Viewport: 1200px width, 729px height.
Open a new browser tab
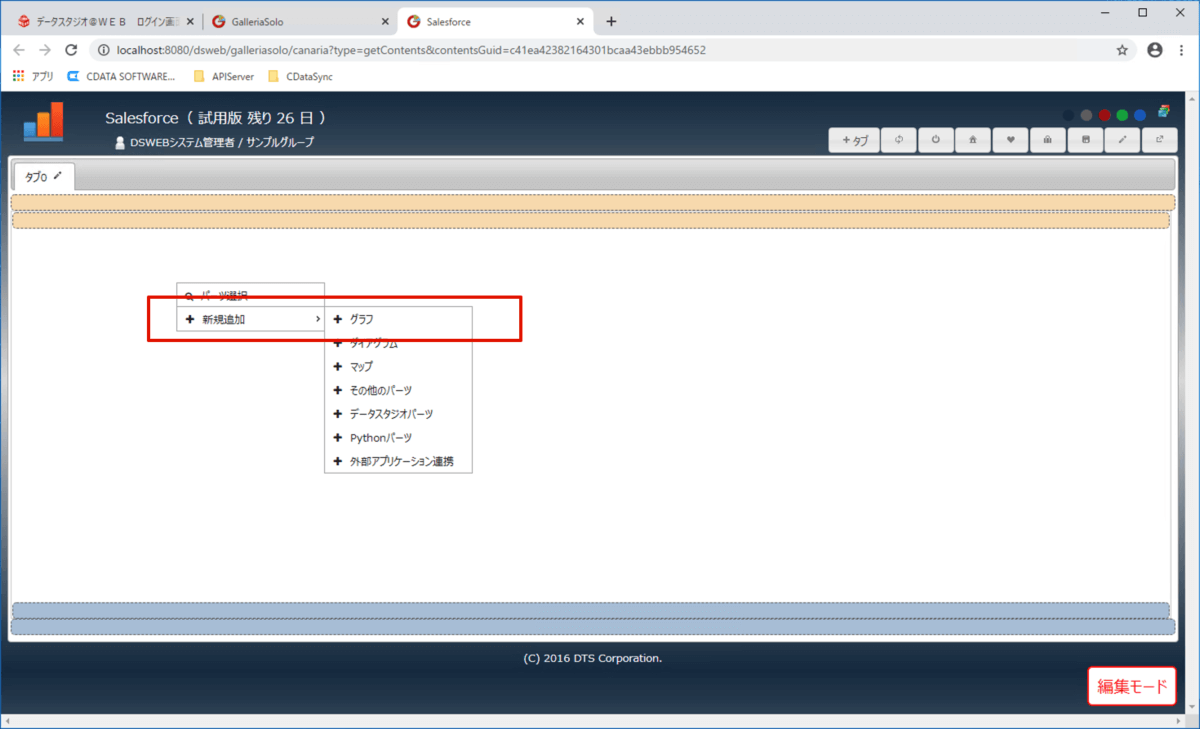click(611, 21)
